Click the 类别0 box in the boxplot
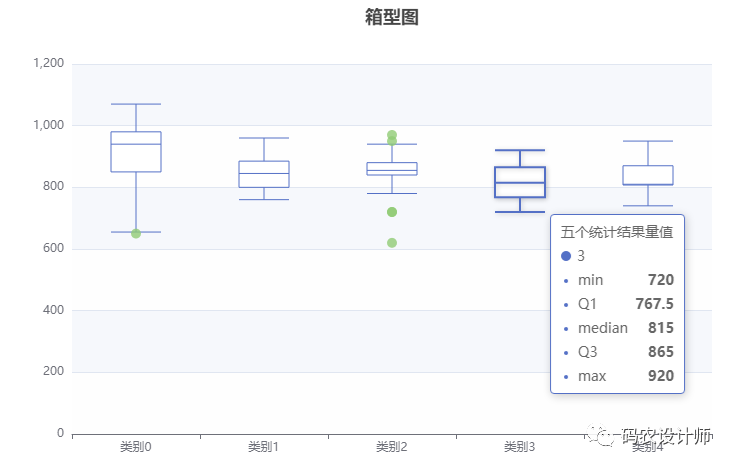 click(x=136, y=152)
